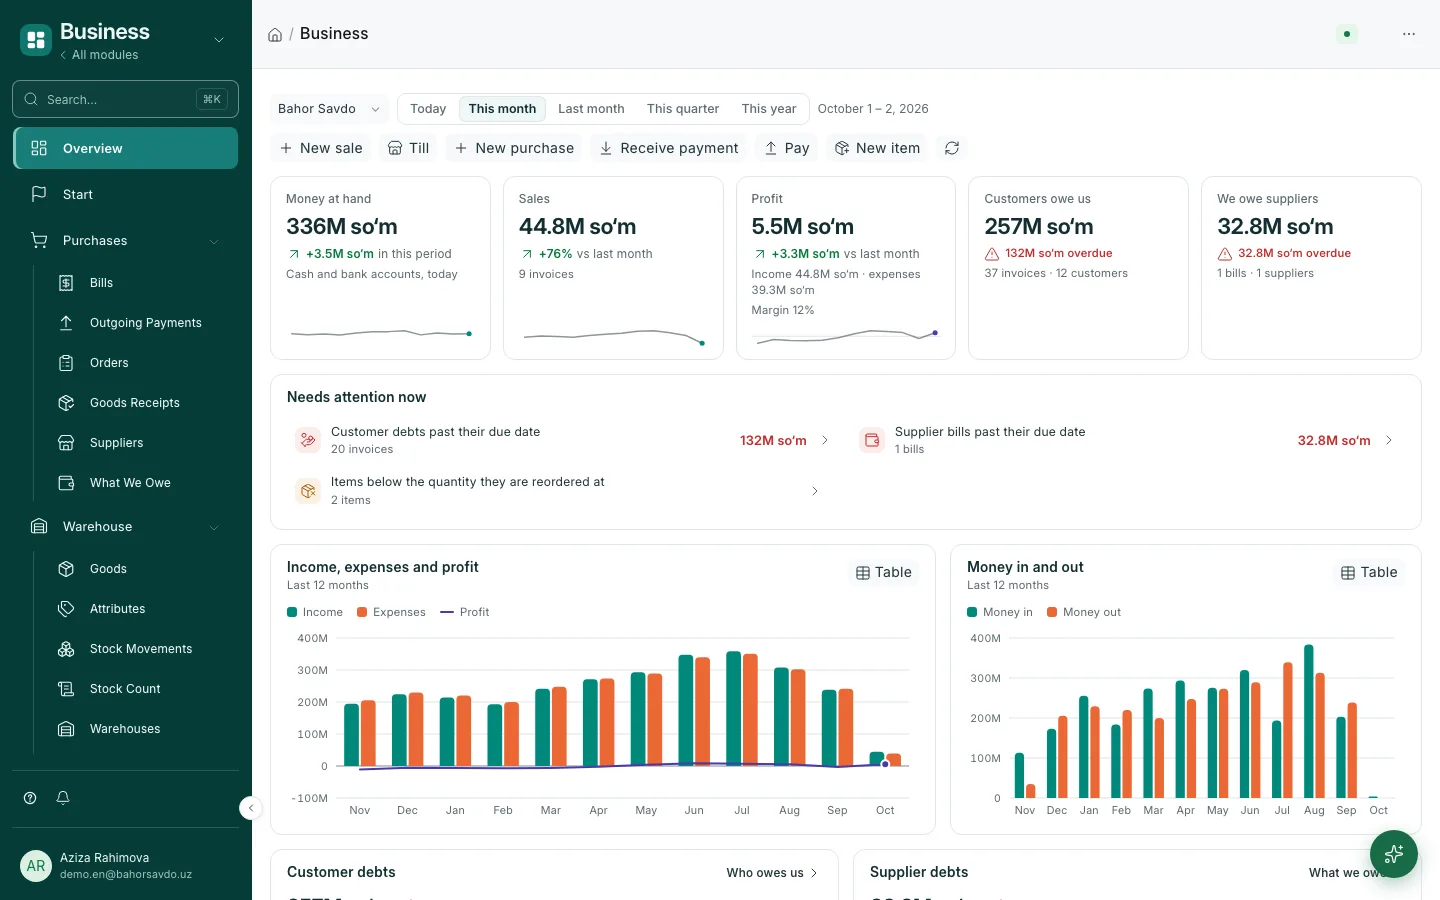Open Suppliers in the sidebar
This screenshot has height=900, width=1440.
click(136, 443)
